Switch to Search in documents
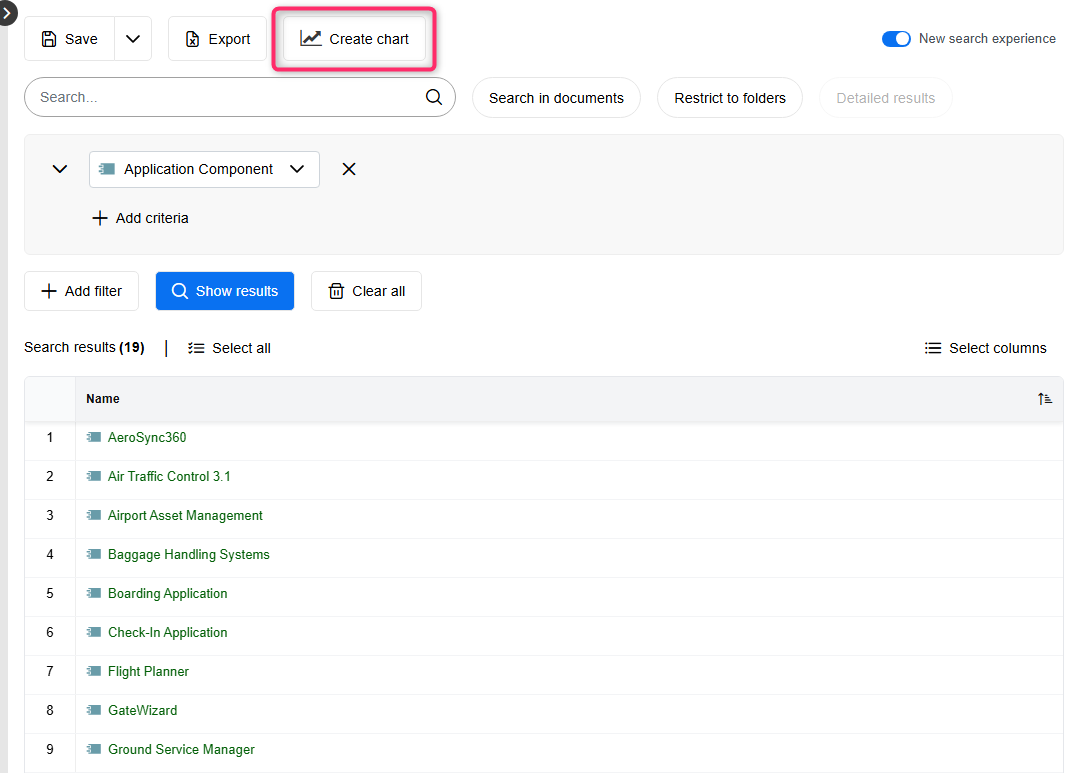This screenshot has height=773, width=1079. (x=556, y=97)
